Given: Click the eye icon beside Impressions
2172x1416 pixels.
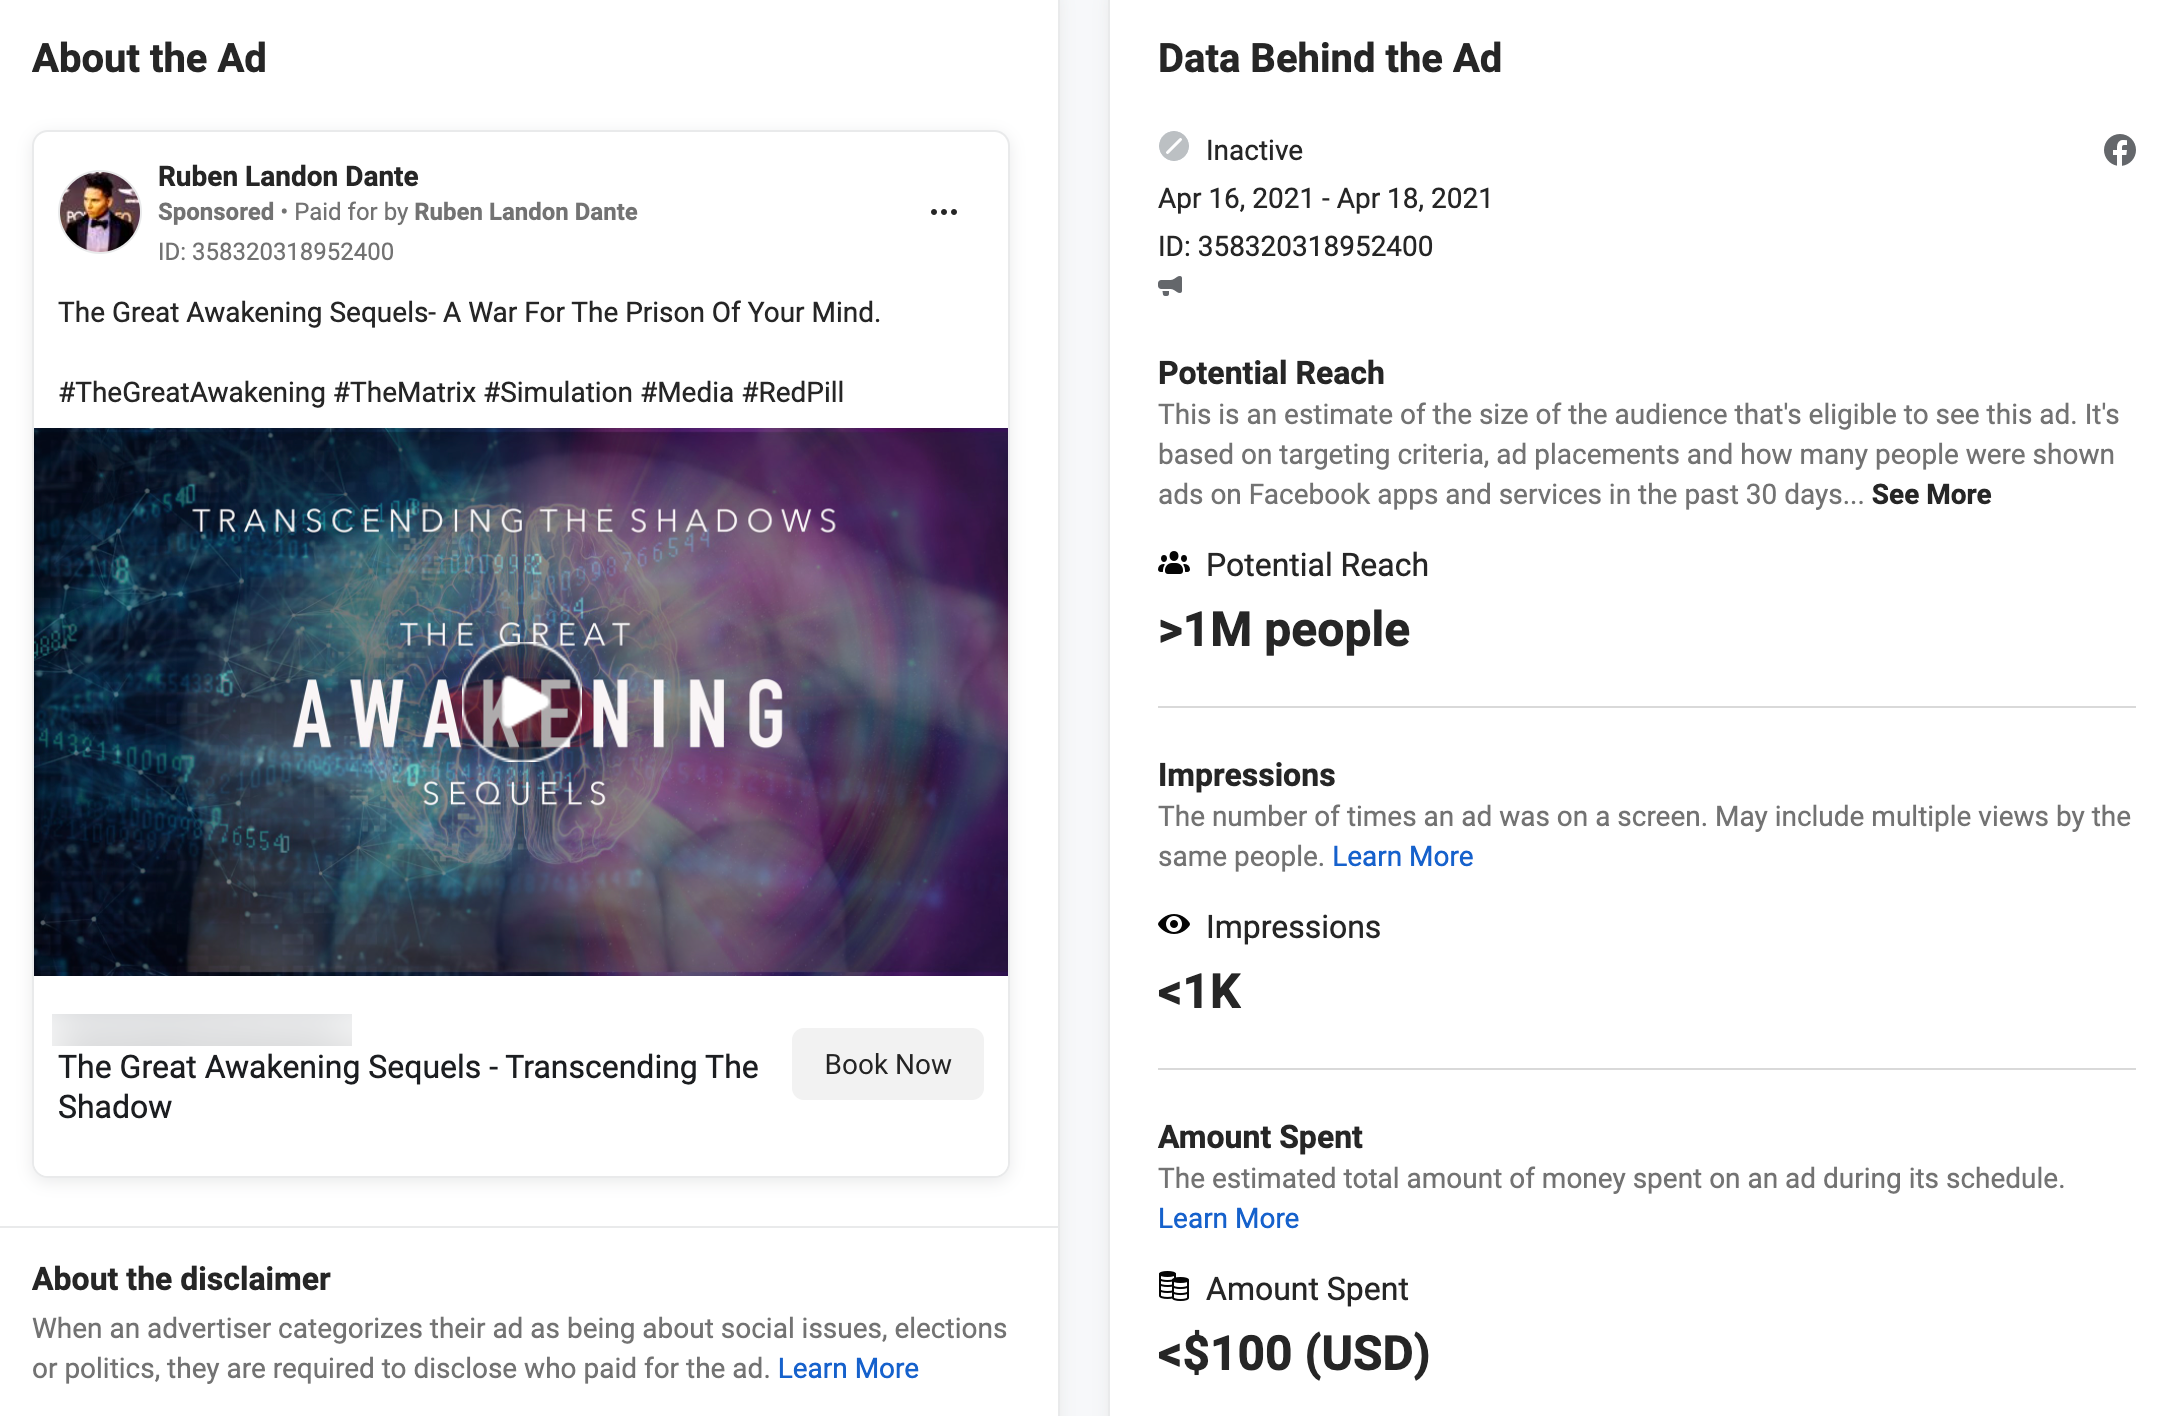Looking at the screenshot, I should point(1174,926).
